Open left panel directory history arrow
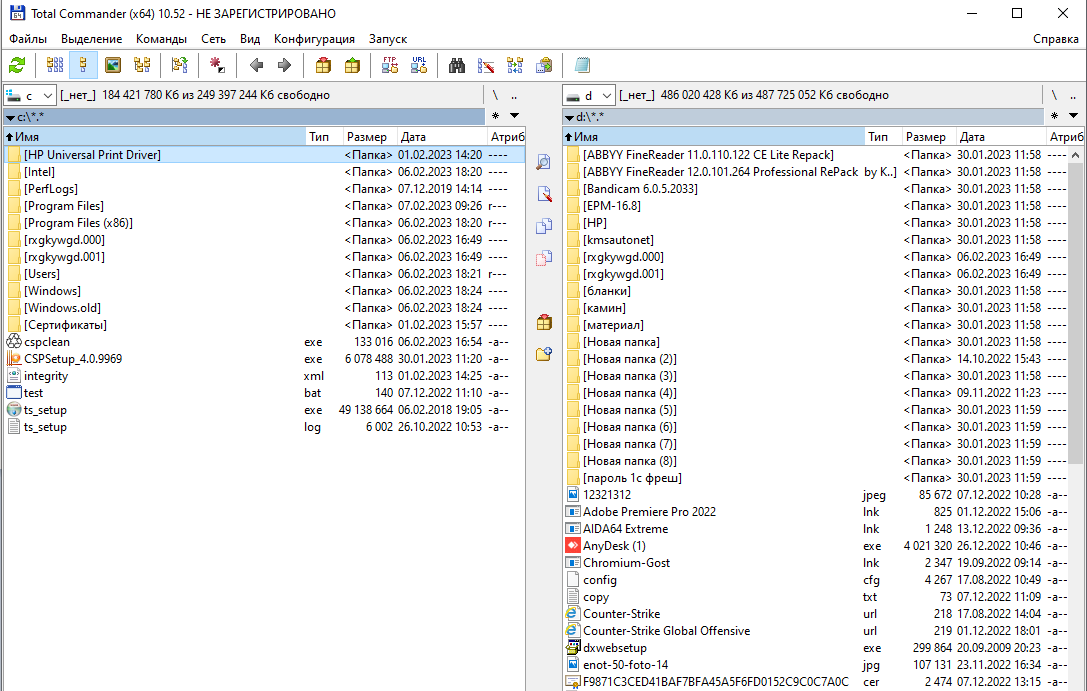1087x691 pixels. point(514,116)
